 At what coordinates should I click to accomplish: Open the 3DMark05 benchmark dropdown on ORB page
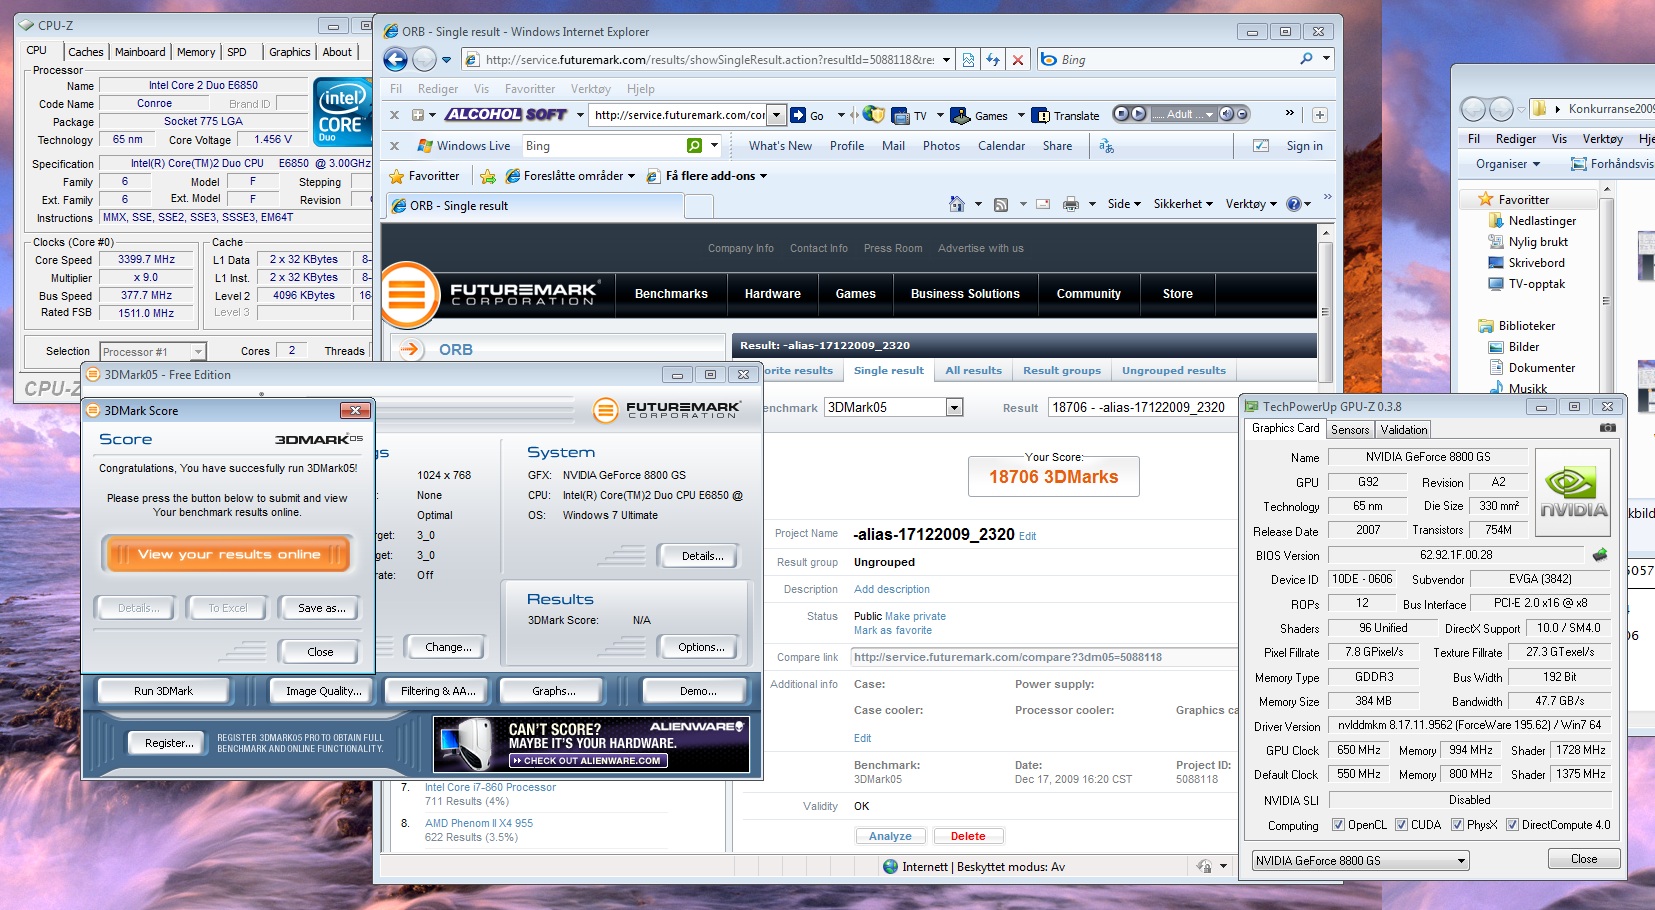pos(893,407)
